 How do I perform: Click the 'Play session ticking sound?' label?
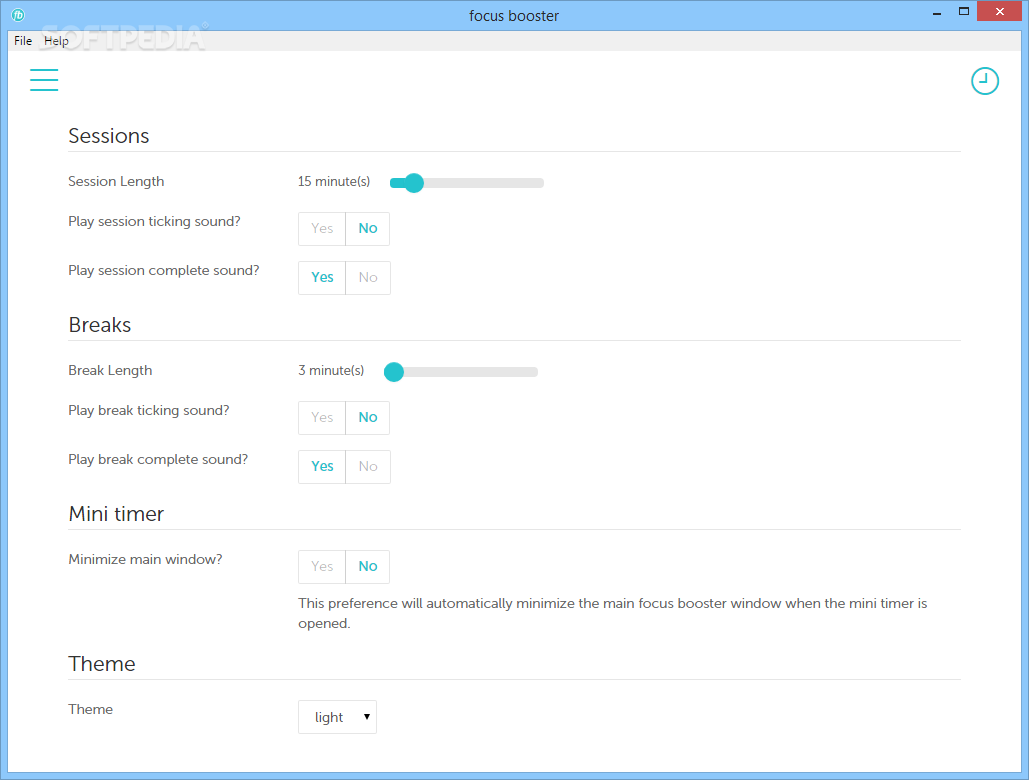click(154, 222)
